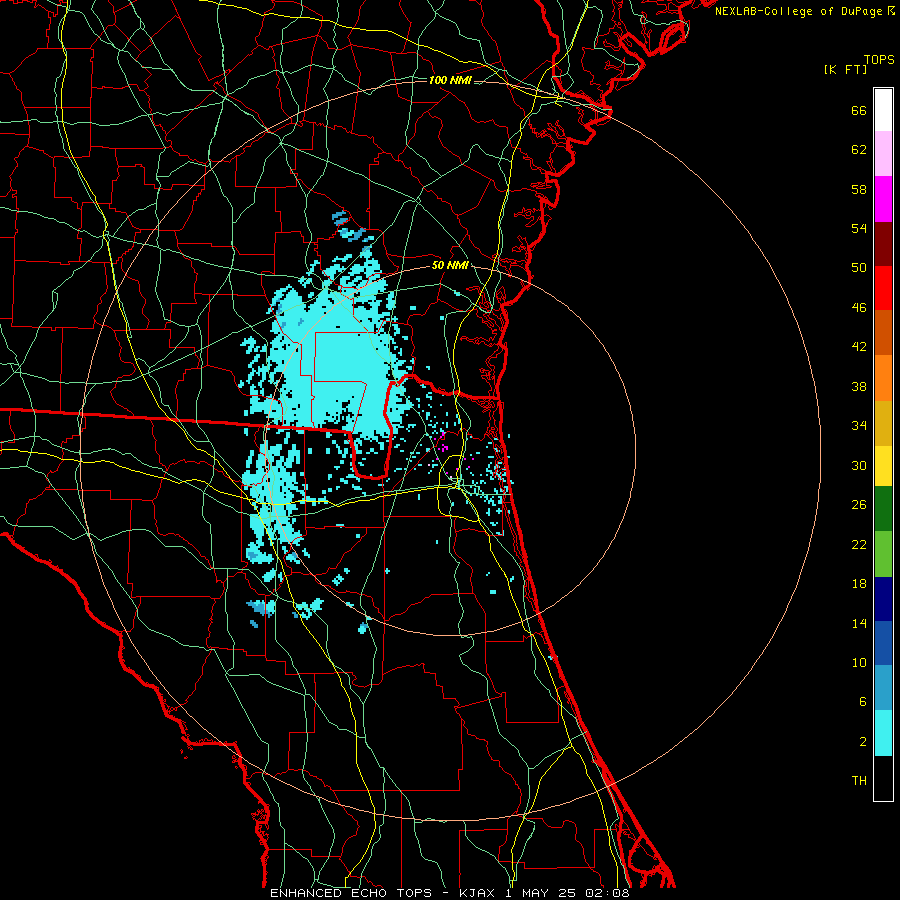The image size is (900, 900).
Task: Select the legend value "62"
Action: (x=859, y=150)
